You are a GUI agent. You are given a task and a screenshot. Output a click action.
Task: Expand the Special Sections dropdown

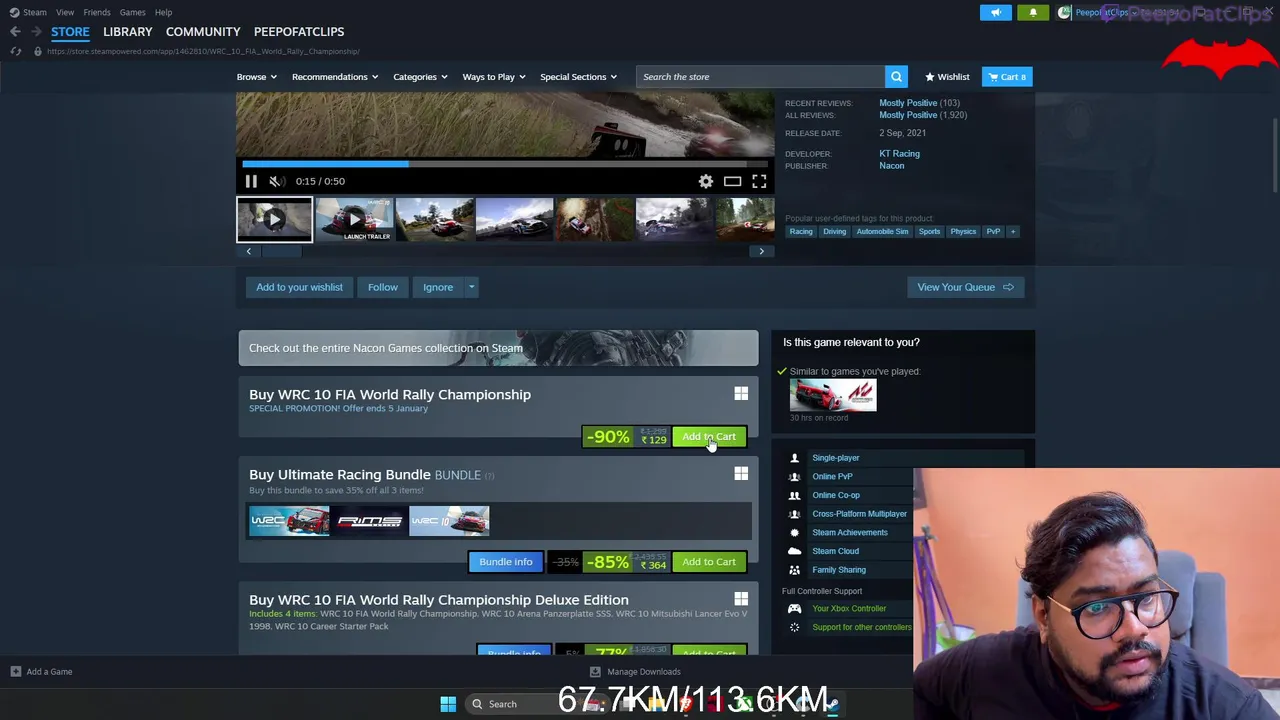point(579,77)
